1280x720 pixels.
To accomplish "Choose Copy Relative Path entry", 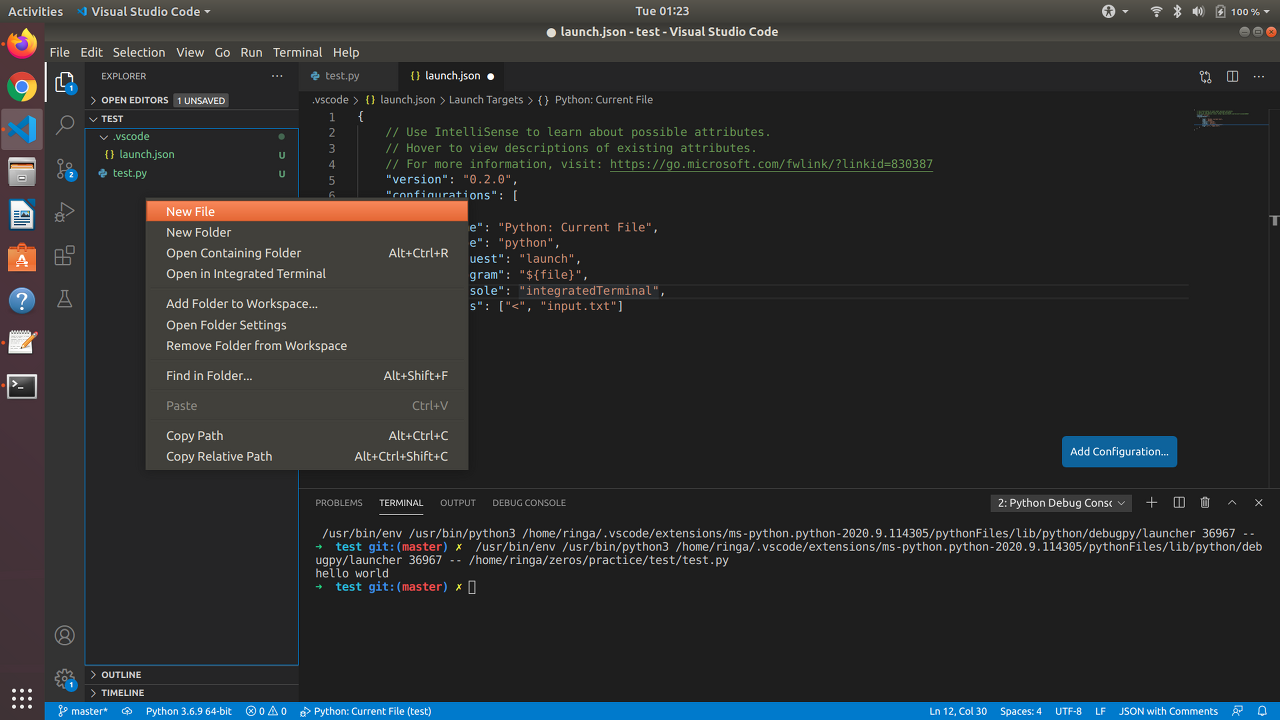I will [307, 456].
